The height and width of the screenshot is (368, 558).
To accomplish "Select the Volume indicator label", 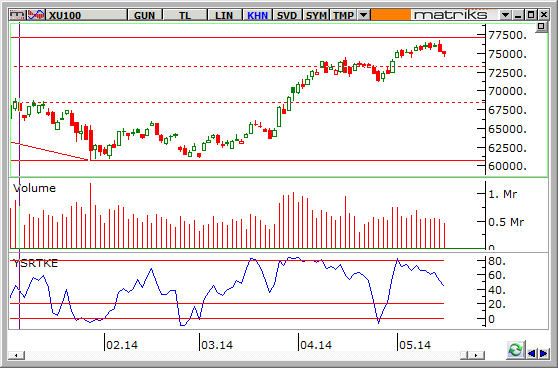I will click(x=34, y=188).
